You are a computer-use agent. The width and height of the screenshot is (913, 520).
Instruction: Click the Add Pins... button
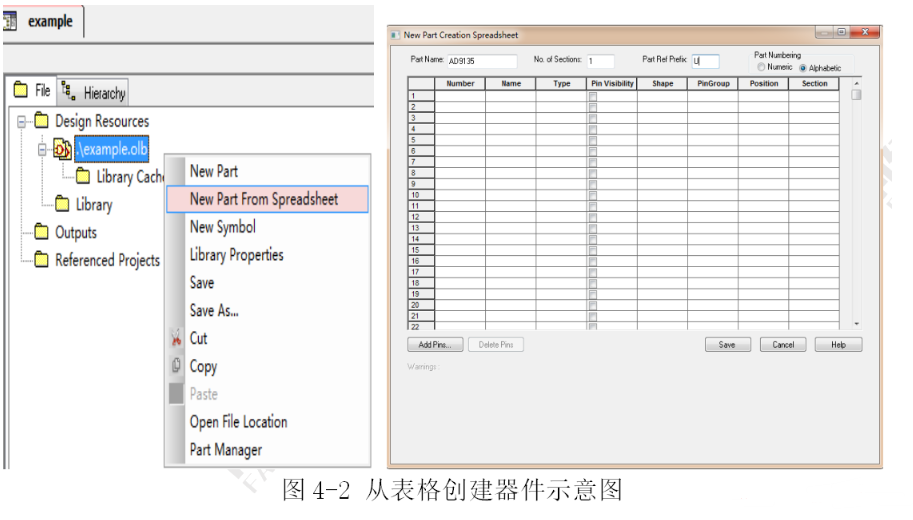(x=435, y=345)
